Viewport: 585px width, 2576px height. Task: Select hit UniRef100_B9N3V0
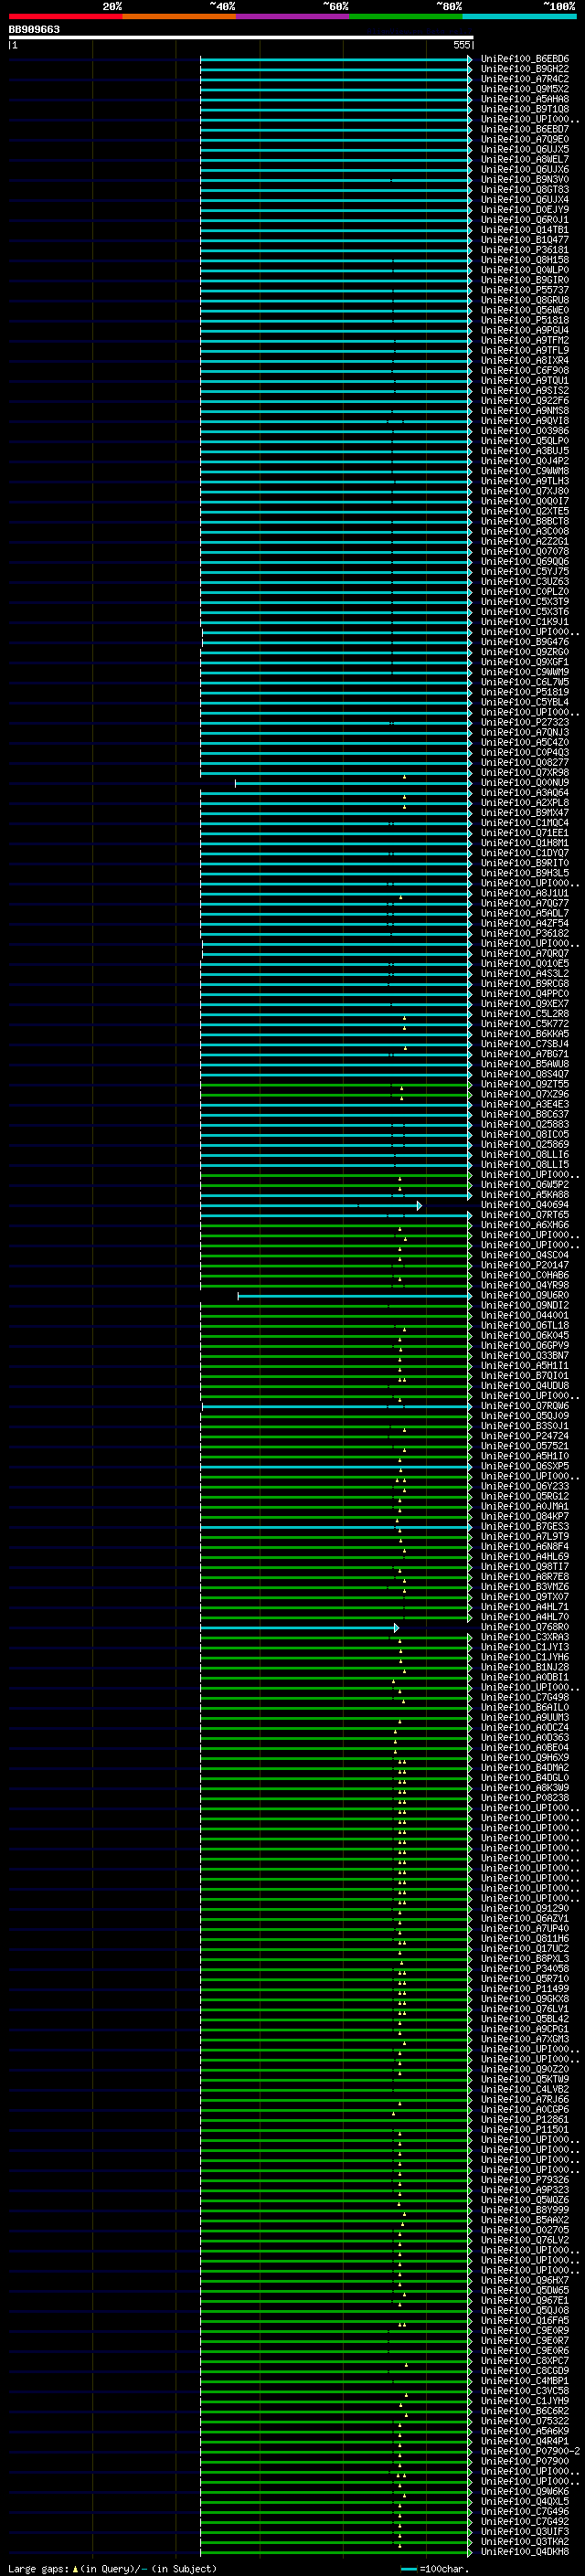click(525, 180)
